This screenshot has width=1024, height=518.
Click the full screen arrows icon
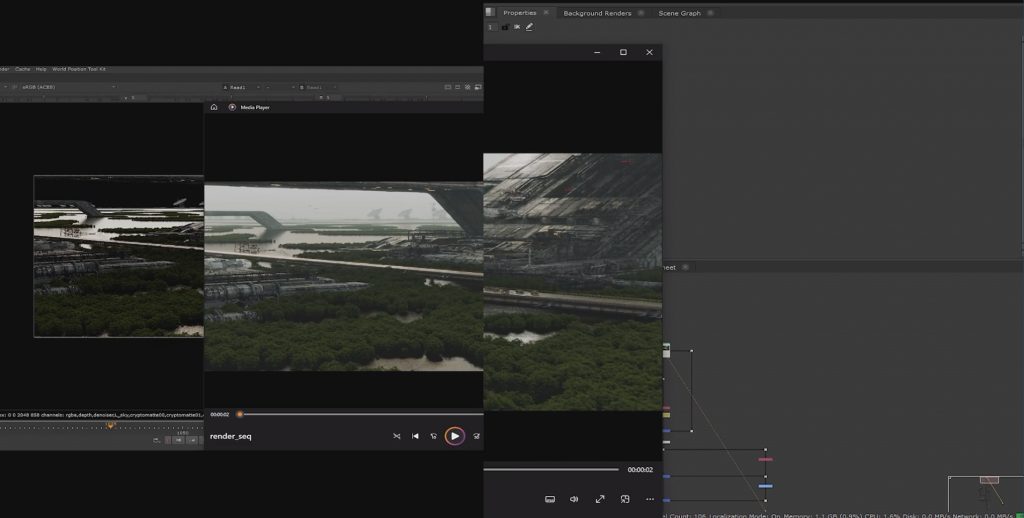(600, 499)
